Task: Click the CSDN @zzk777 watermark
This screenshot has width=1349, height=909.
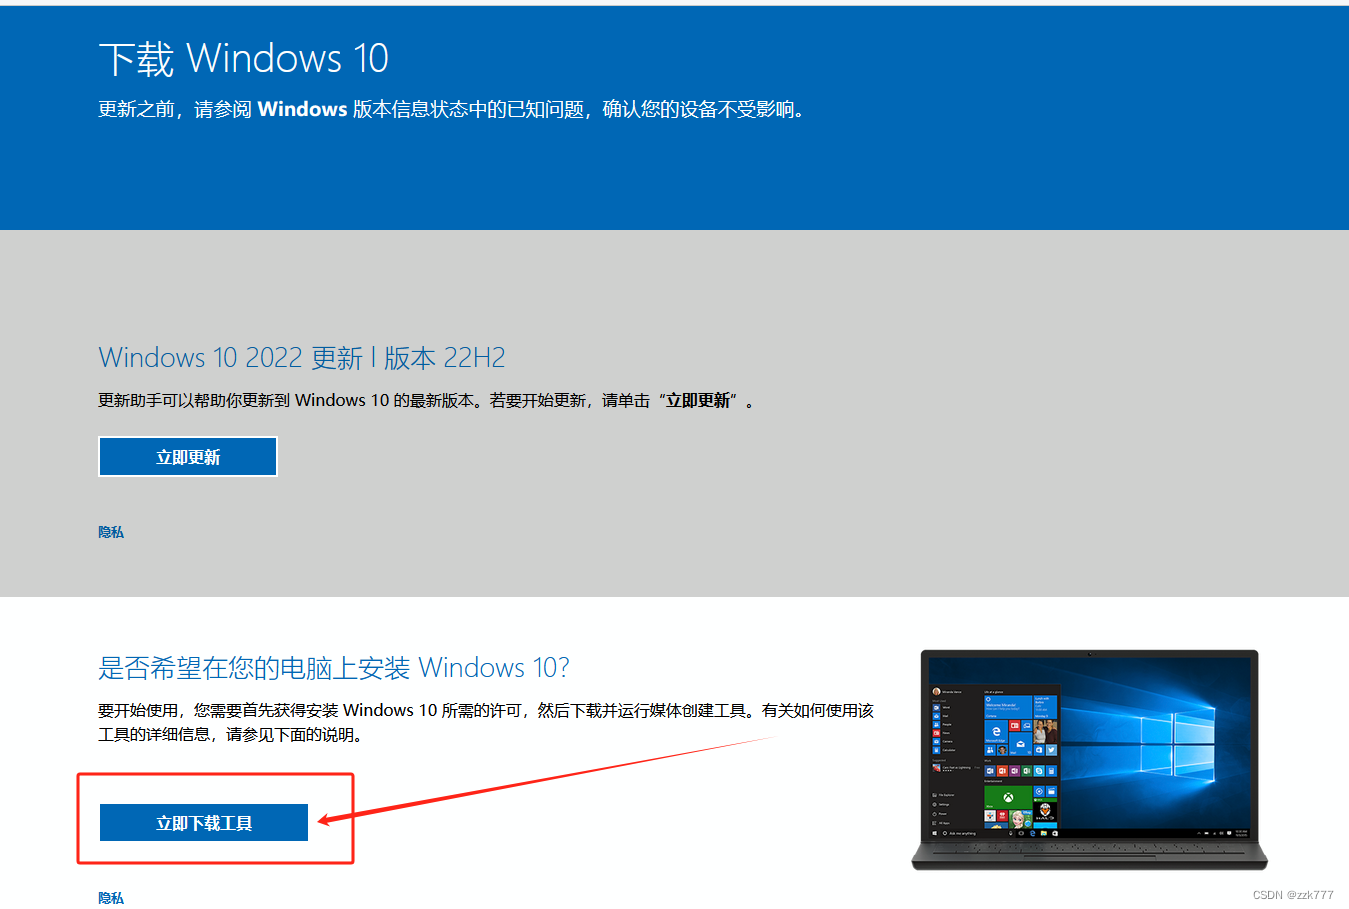Action: [x=1293, y=895]
